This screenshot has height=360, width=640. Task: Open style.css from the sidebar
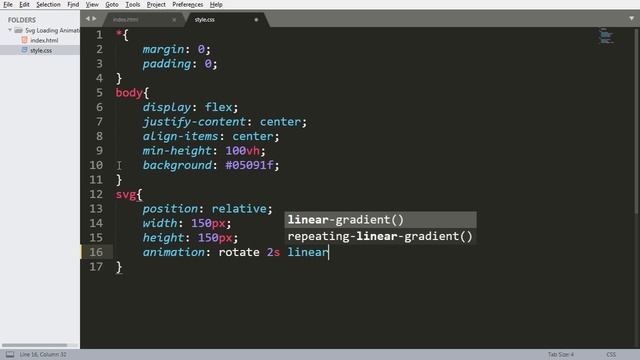(x=41, y=51)
